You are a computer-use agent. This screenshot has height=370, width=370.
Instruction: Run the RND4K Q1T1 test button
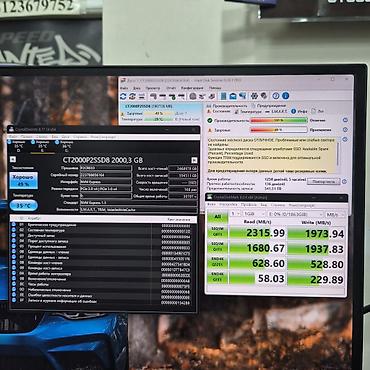click(217, 278)
